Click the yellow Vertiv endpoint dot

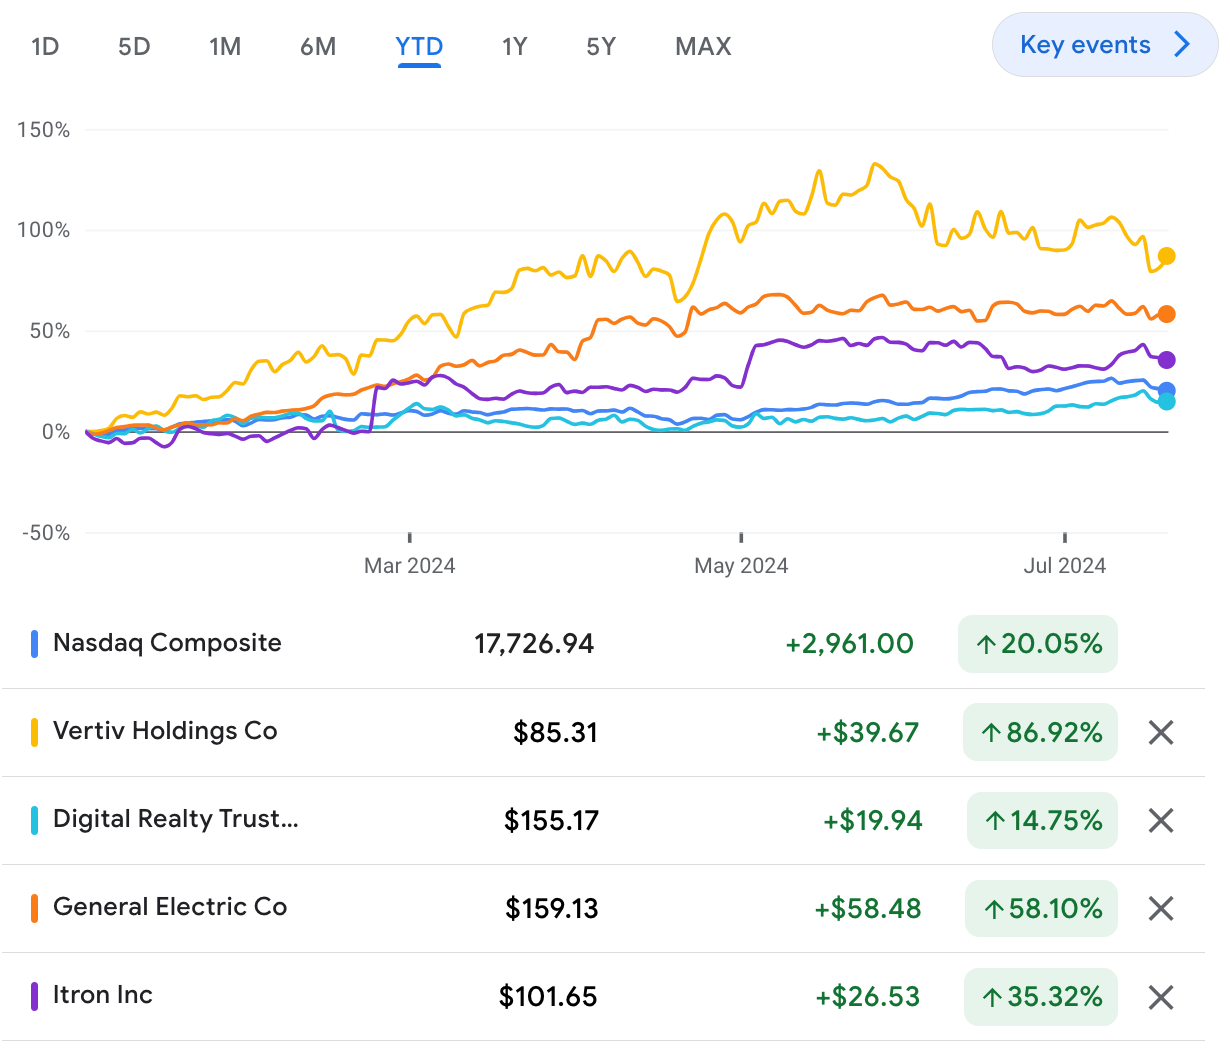pyautogui.click(x=1166, y=256)
